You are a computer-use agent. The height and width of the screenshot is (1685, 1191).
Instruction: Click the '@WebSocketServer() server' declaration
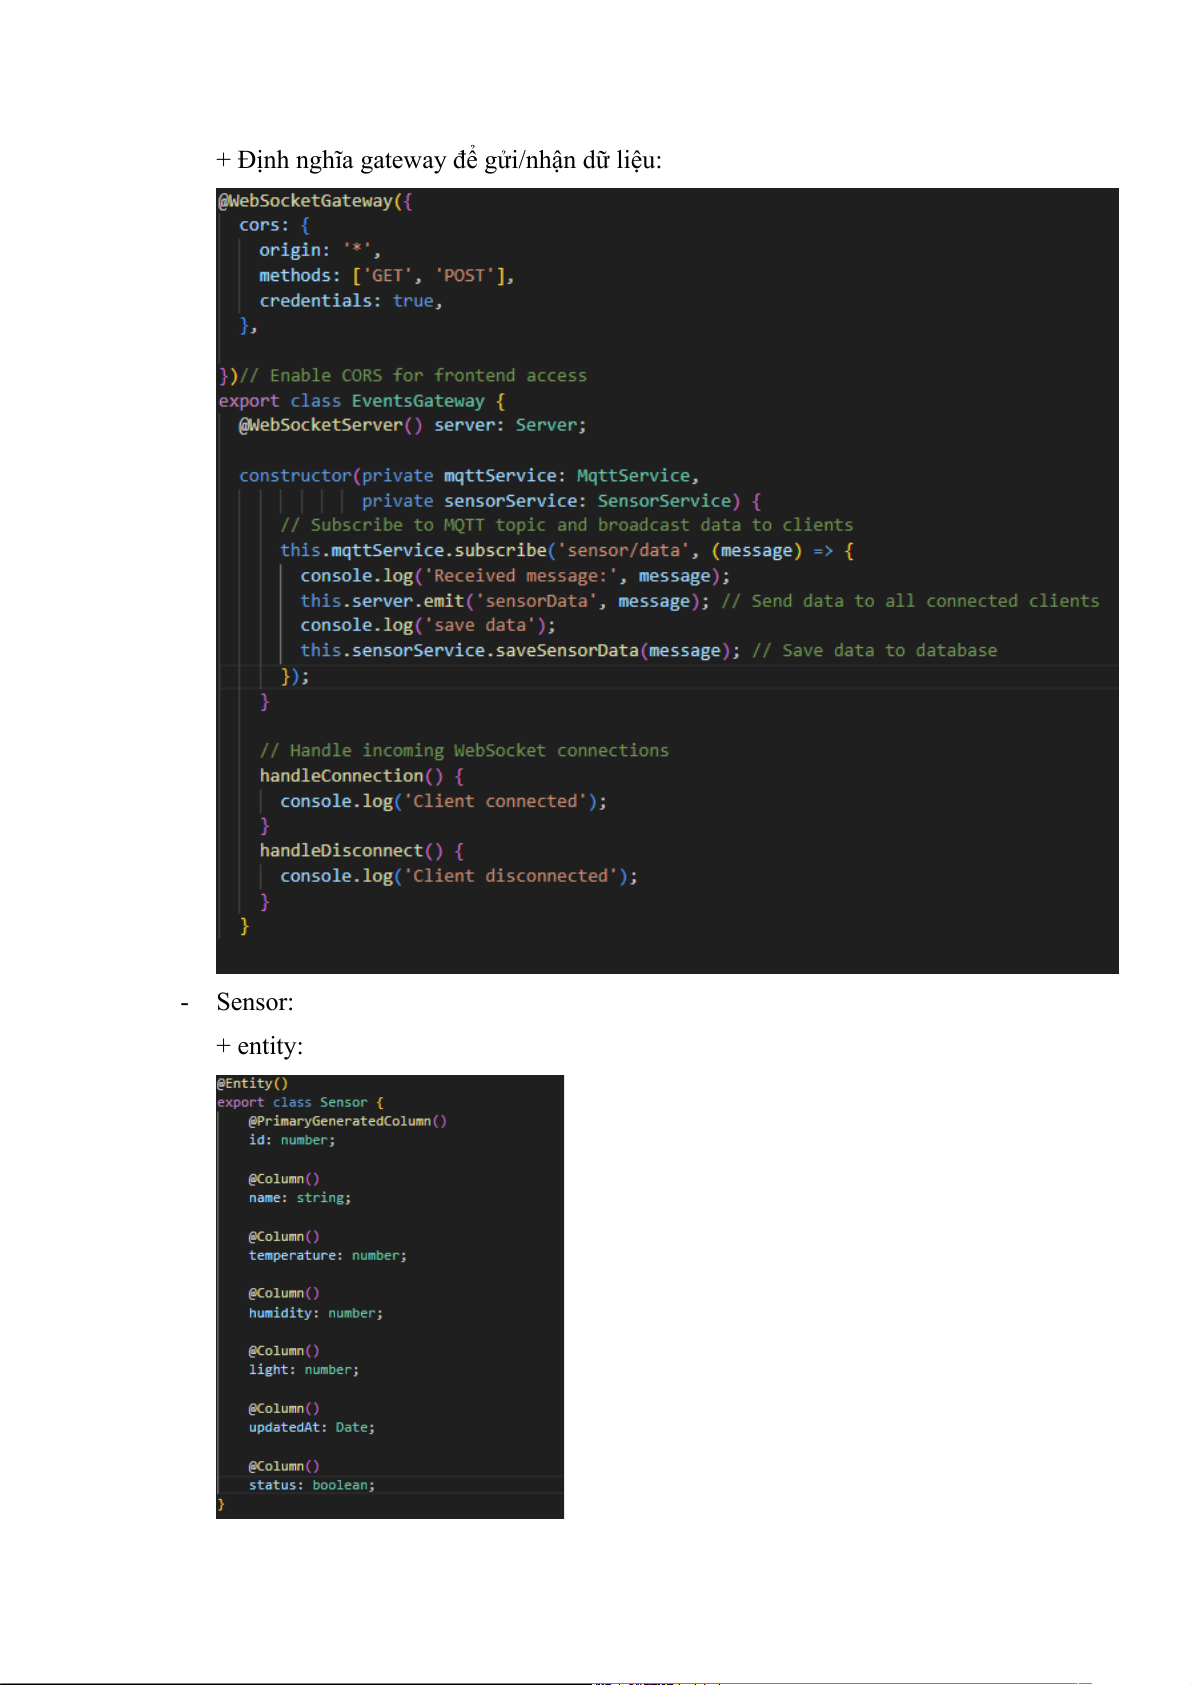coord(411,426)
